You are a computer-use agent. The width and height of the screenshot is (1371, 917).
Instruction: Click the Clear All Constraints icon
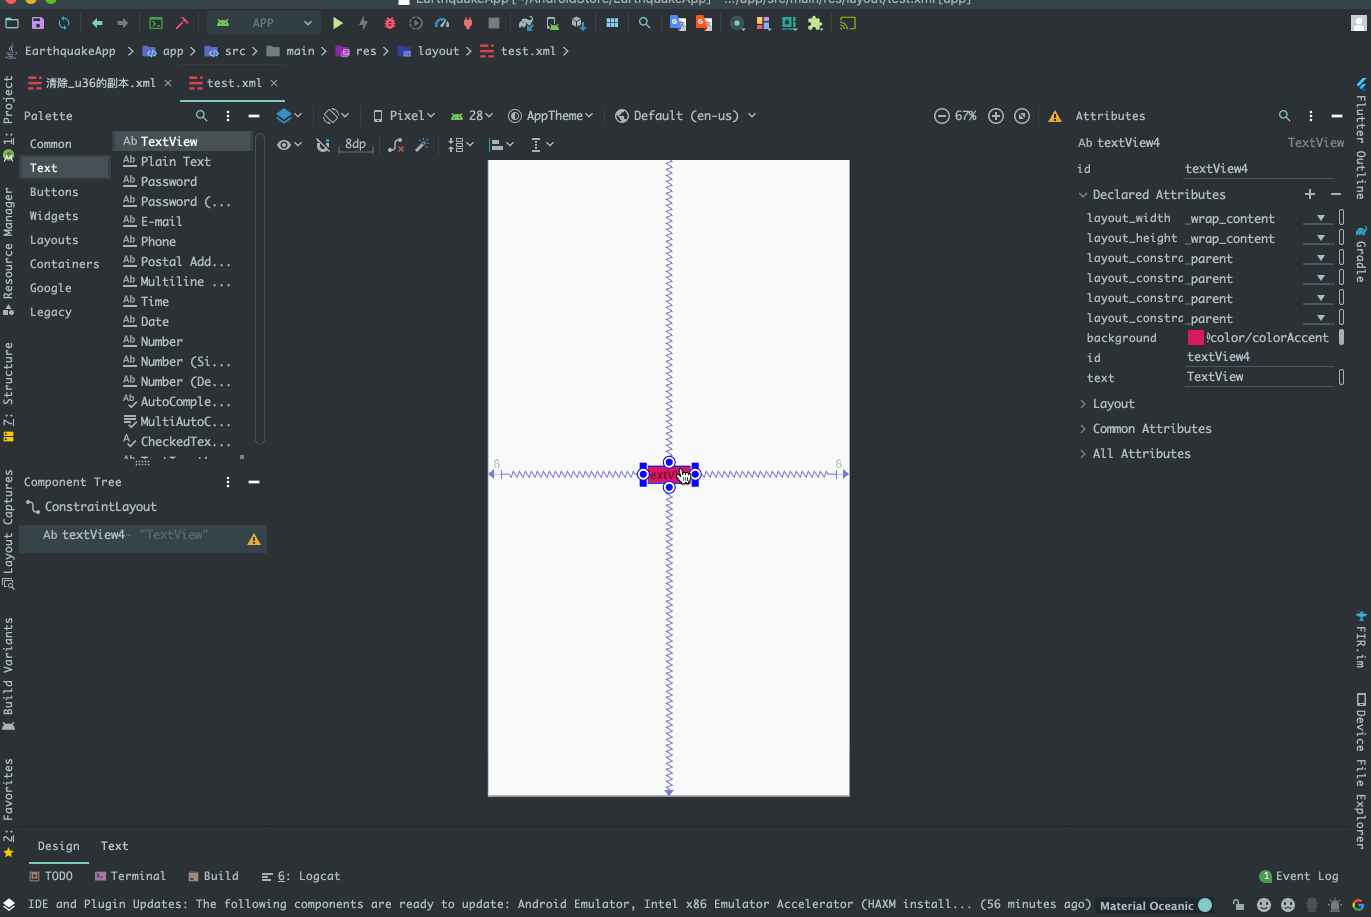(x=396, y=145)
